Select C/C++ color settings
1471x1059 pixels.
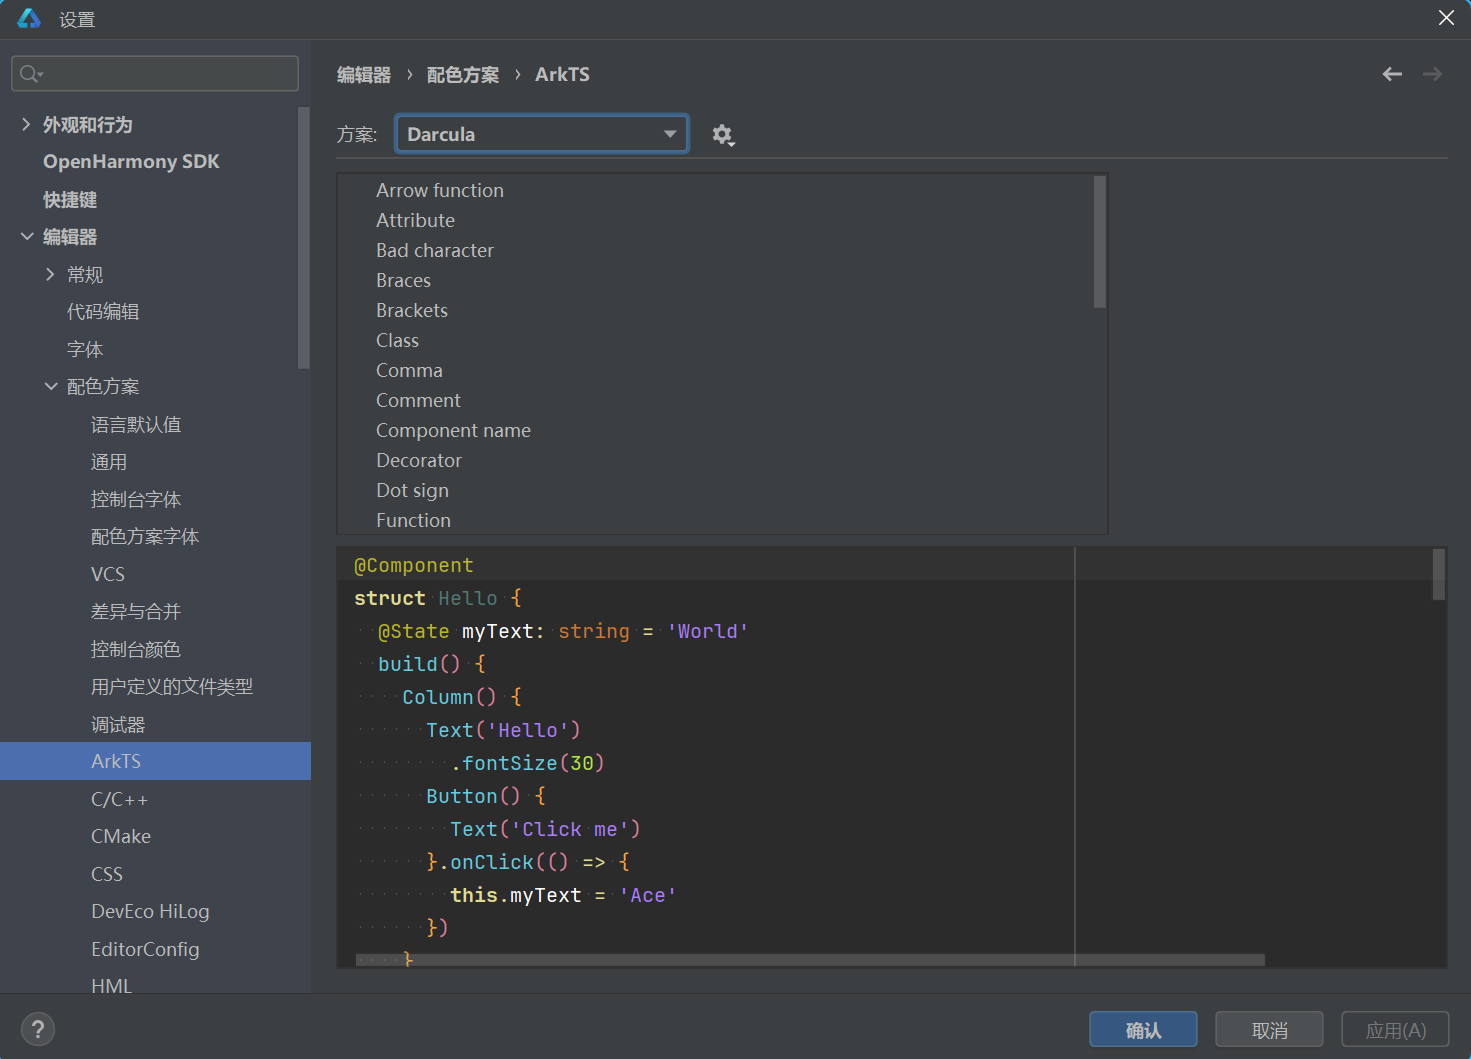click(120, 799)
